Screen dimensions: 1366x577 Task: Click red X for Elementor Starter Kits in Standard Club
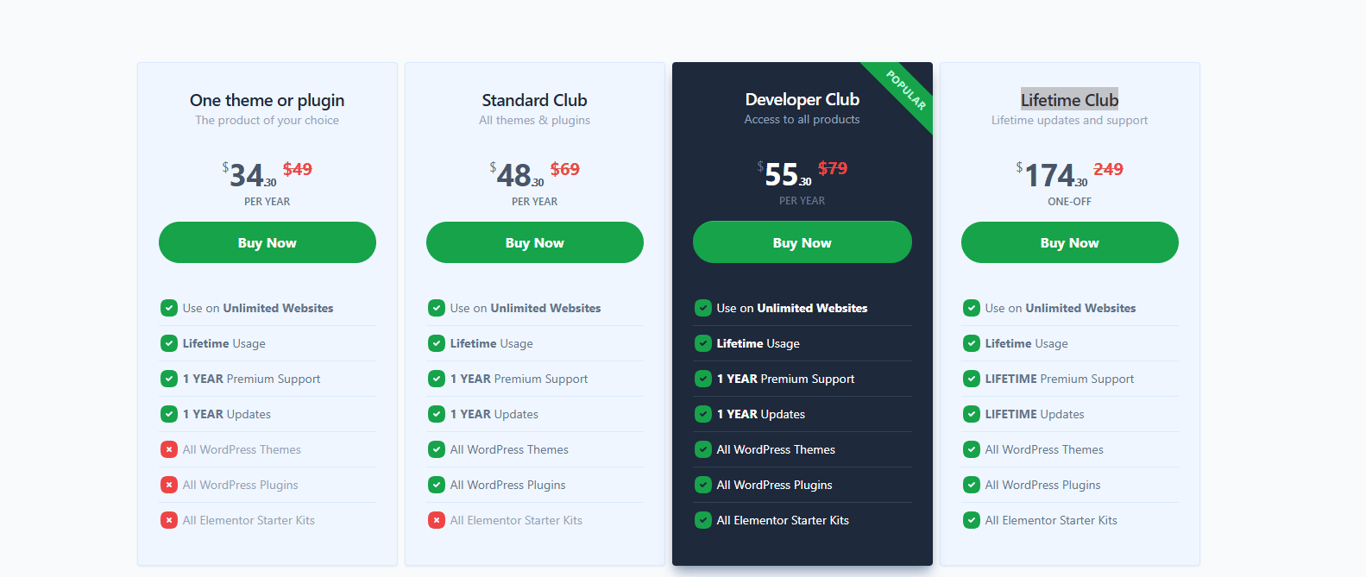pyautogui.click(x=436, y=520)
